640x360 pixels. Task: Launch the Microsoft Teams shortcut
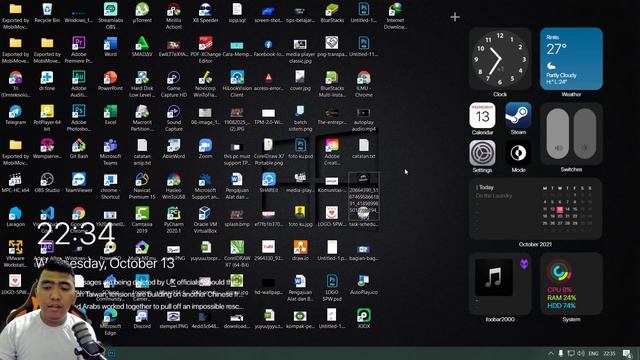click(110, 151)
